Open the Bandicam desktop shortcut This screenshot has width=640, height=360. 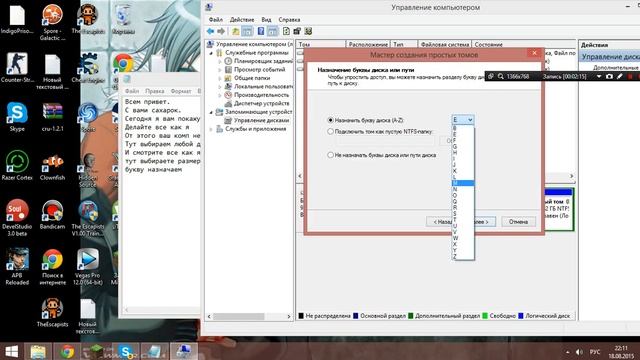(52, 214)
